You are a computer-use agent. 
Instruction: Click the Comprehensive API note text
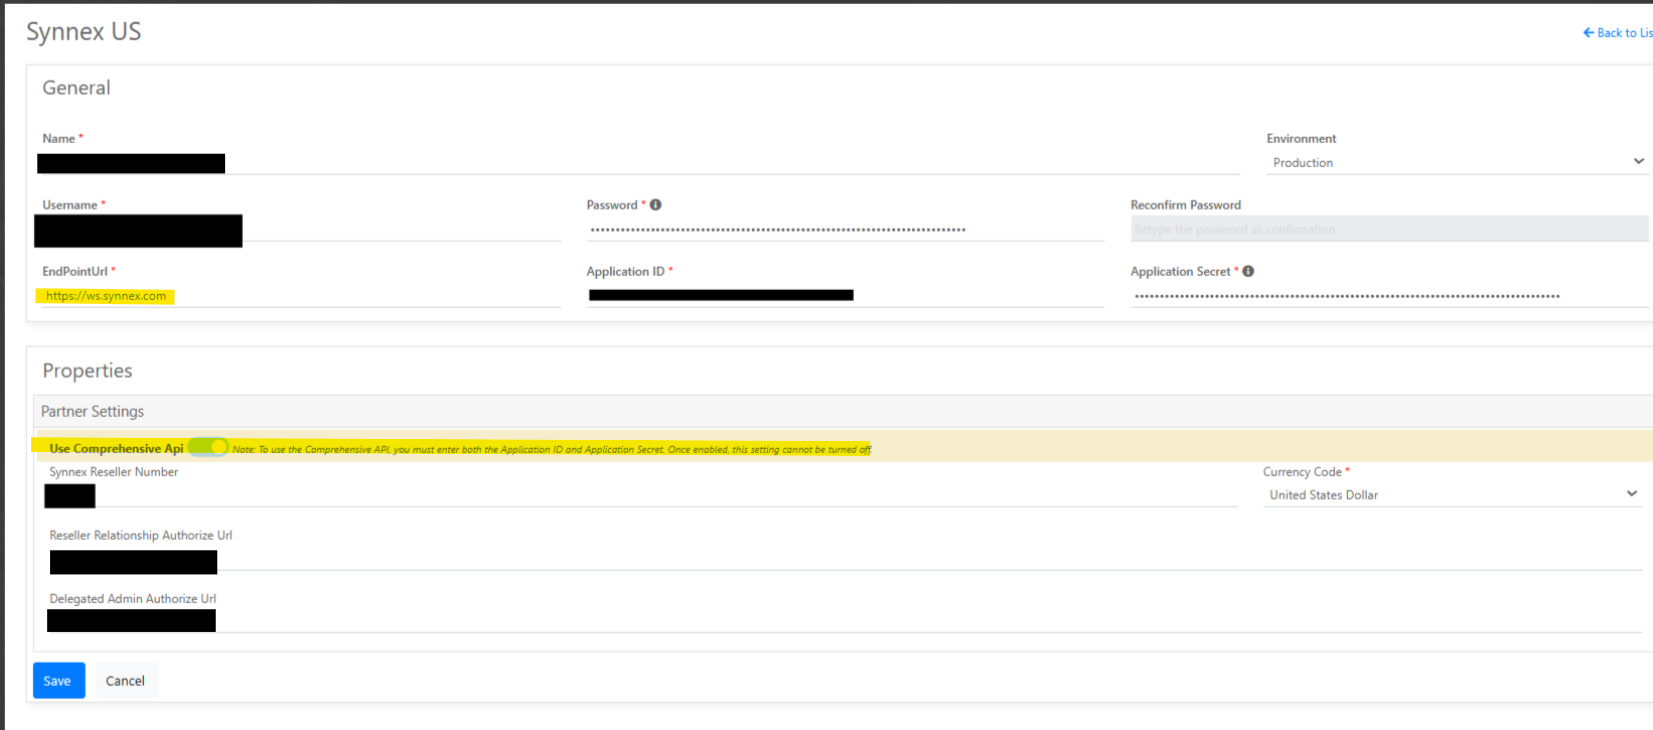(552, 449)
